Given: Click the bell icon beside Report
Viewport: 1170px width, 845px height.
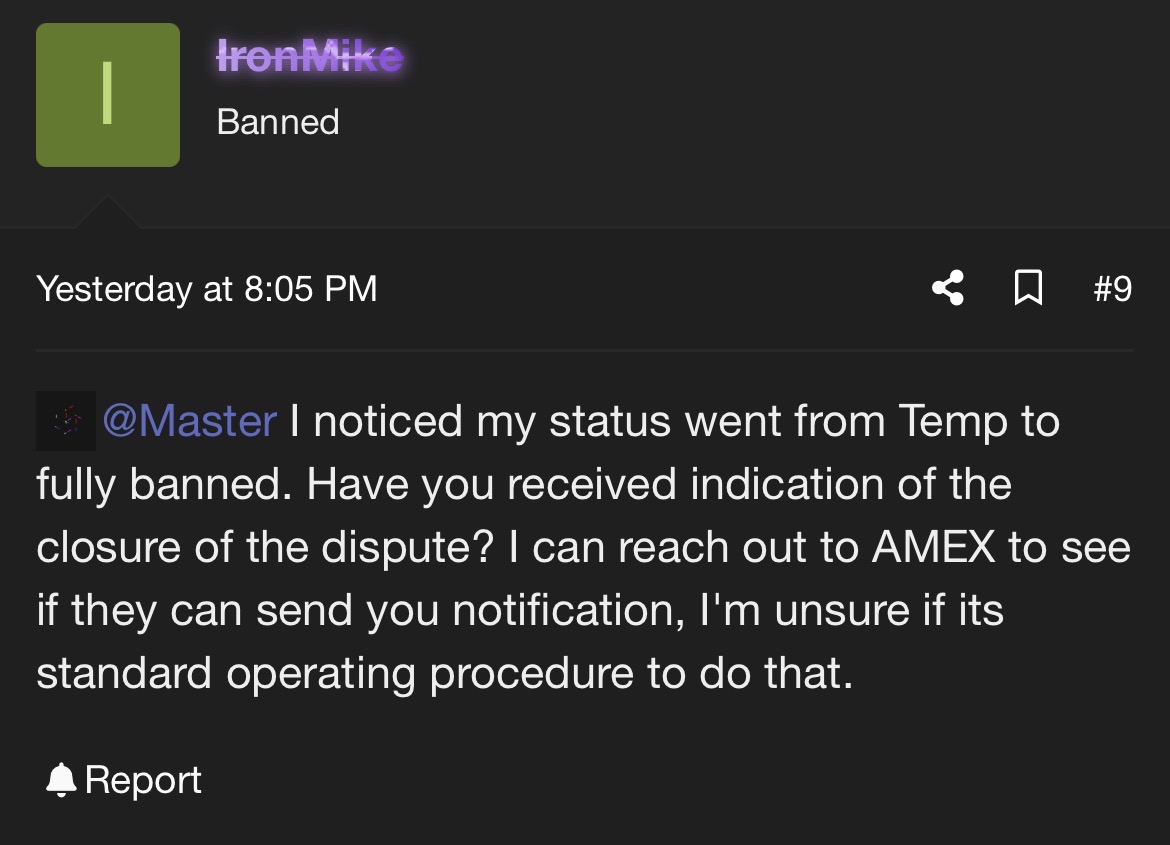Looking at the screenshot, I should point(61,780).
